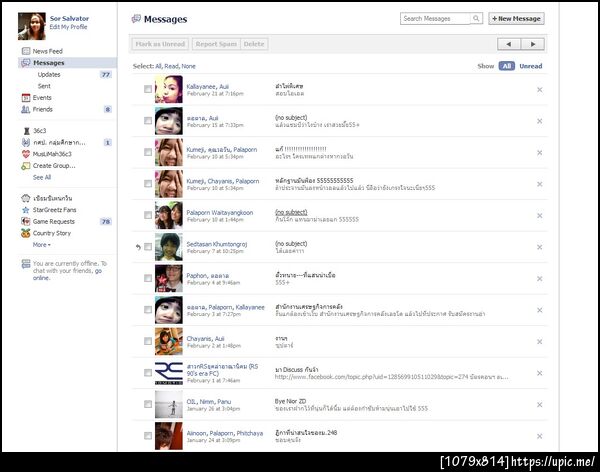
Task: Open the Bye Nior ZD message
Action: click(x=290, y=401)
